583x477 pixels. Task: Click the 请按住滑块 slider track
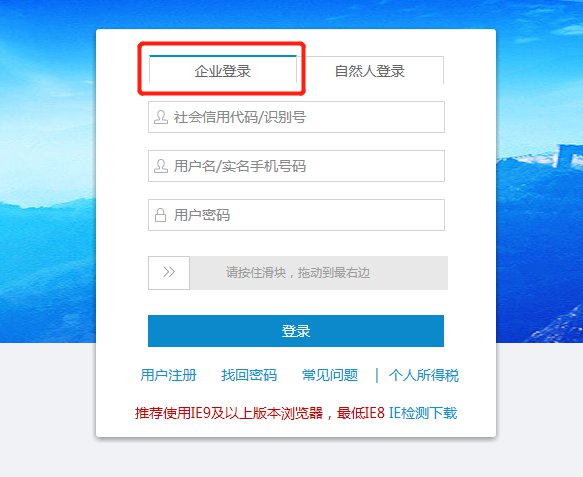coord(319,273)
